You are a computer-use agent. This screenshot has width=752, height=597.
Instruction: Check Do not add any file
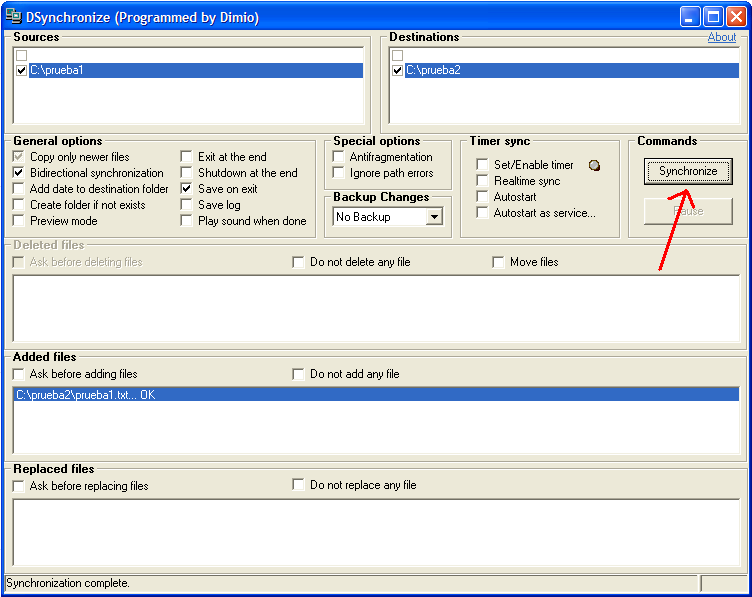click(298, 374)
